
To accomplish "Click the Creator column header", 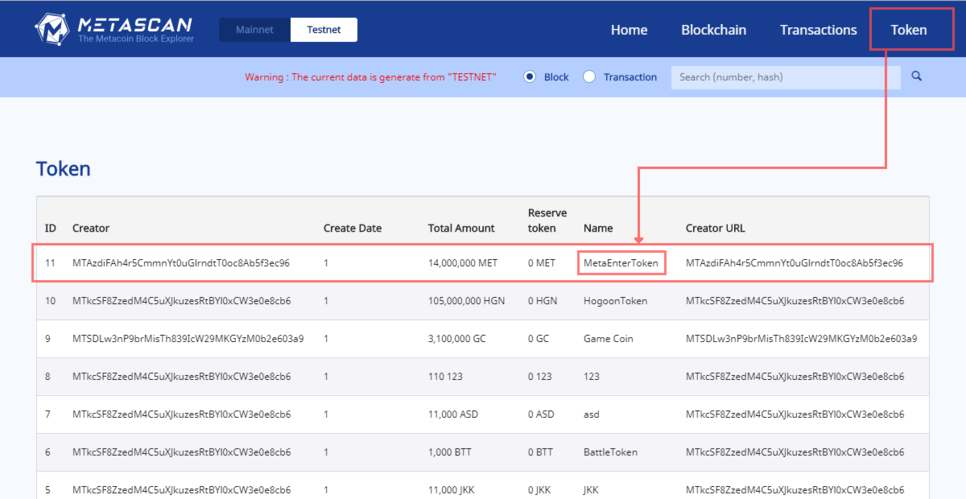I will 91,228.
